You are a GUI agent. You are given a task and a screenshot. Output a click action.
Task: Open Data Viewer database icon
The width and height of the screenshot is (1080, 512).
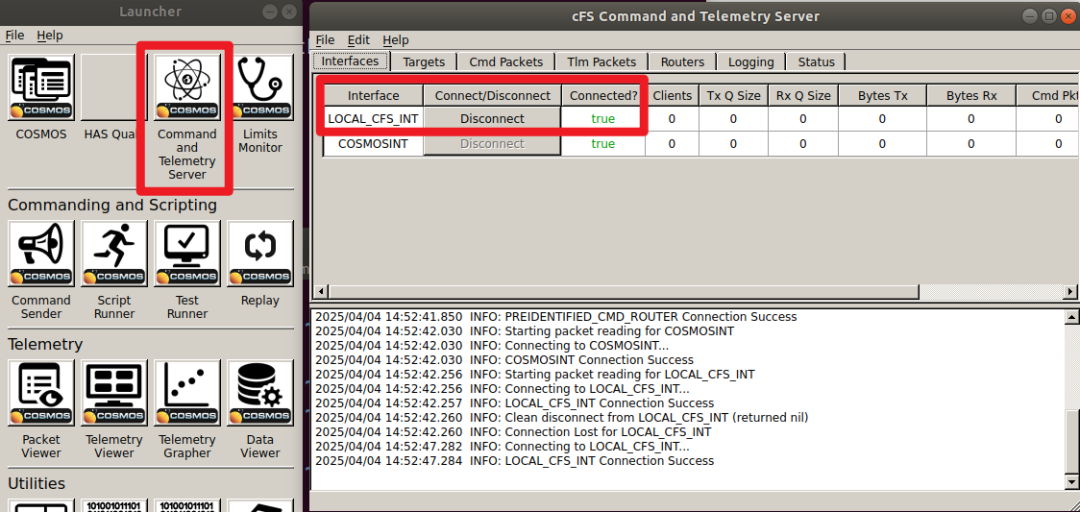click(260, 393)
